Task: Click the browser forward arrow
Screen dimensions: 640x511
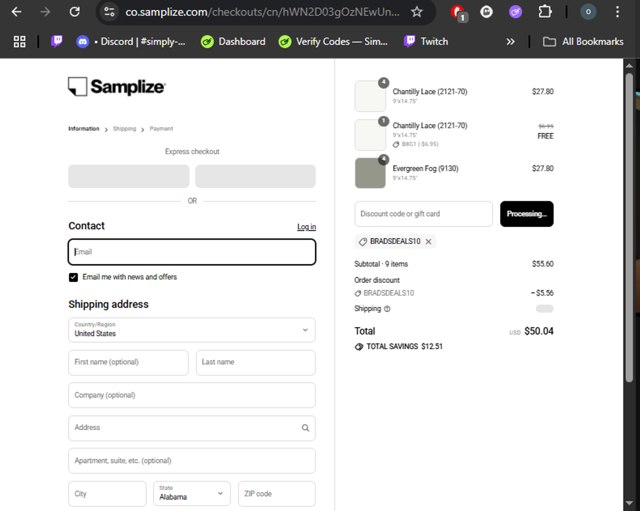Action: [45, 12]
